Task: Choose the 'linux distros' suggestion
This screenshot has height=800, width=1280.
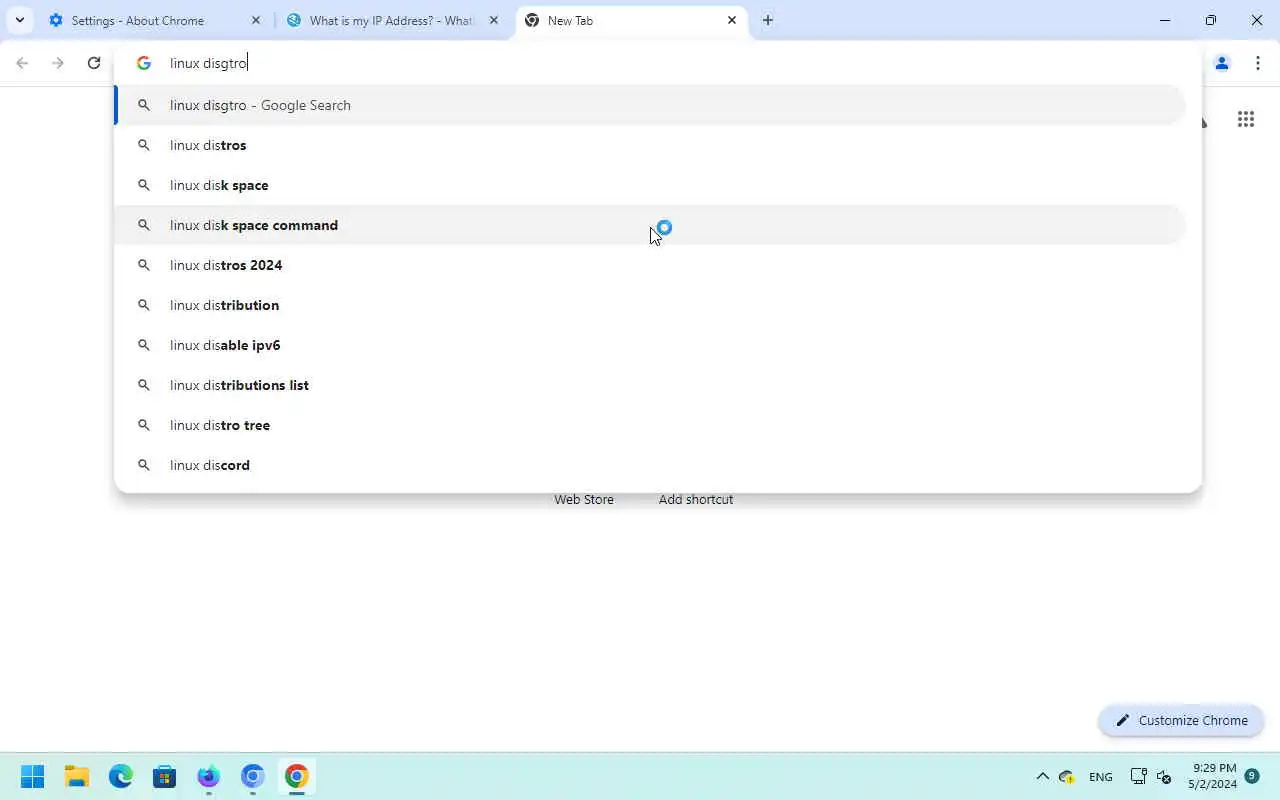Action: (651, 145)
